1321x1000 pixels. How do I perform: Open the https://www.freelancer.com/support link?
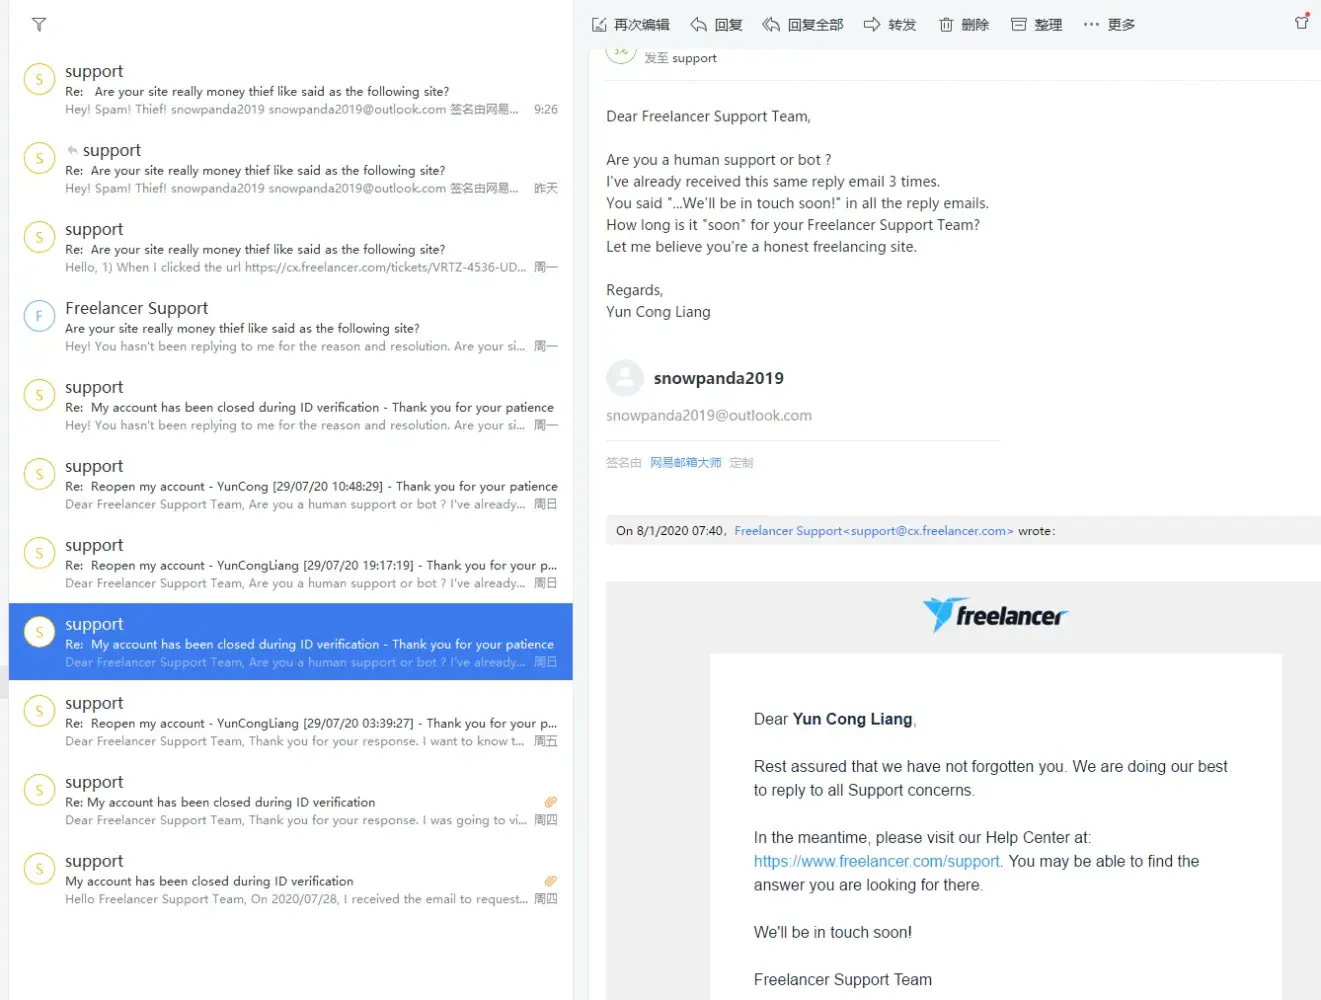coord(877,861)
